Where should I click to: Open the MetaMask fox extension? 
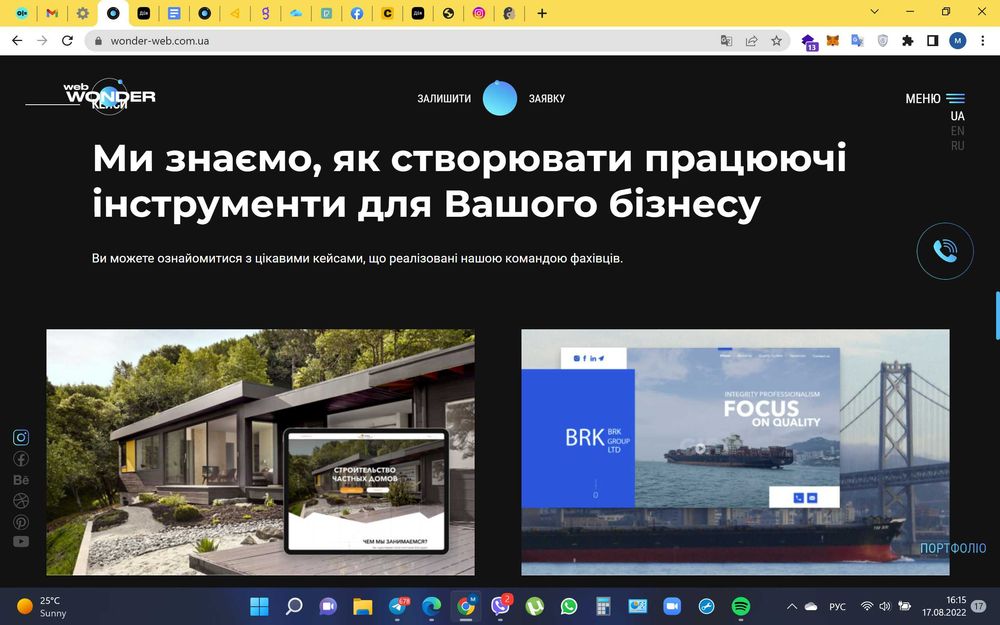coord(833,41)
